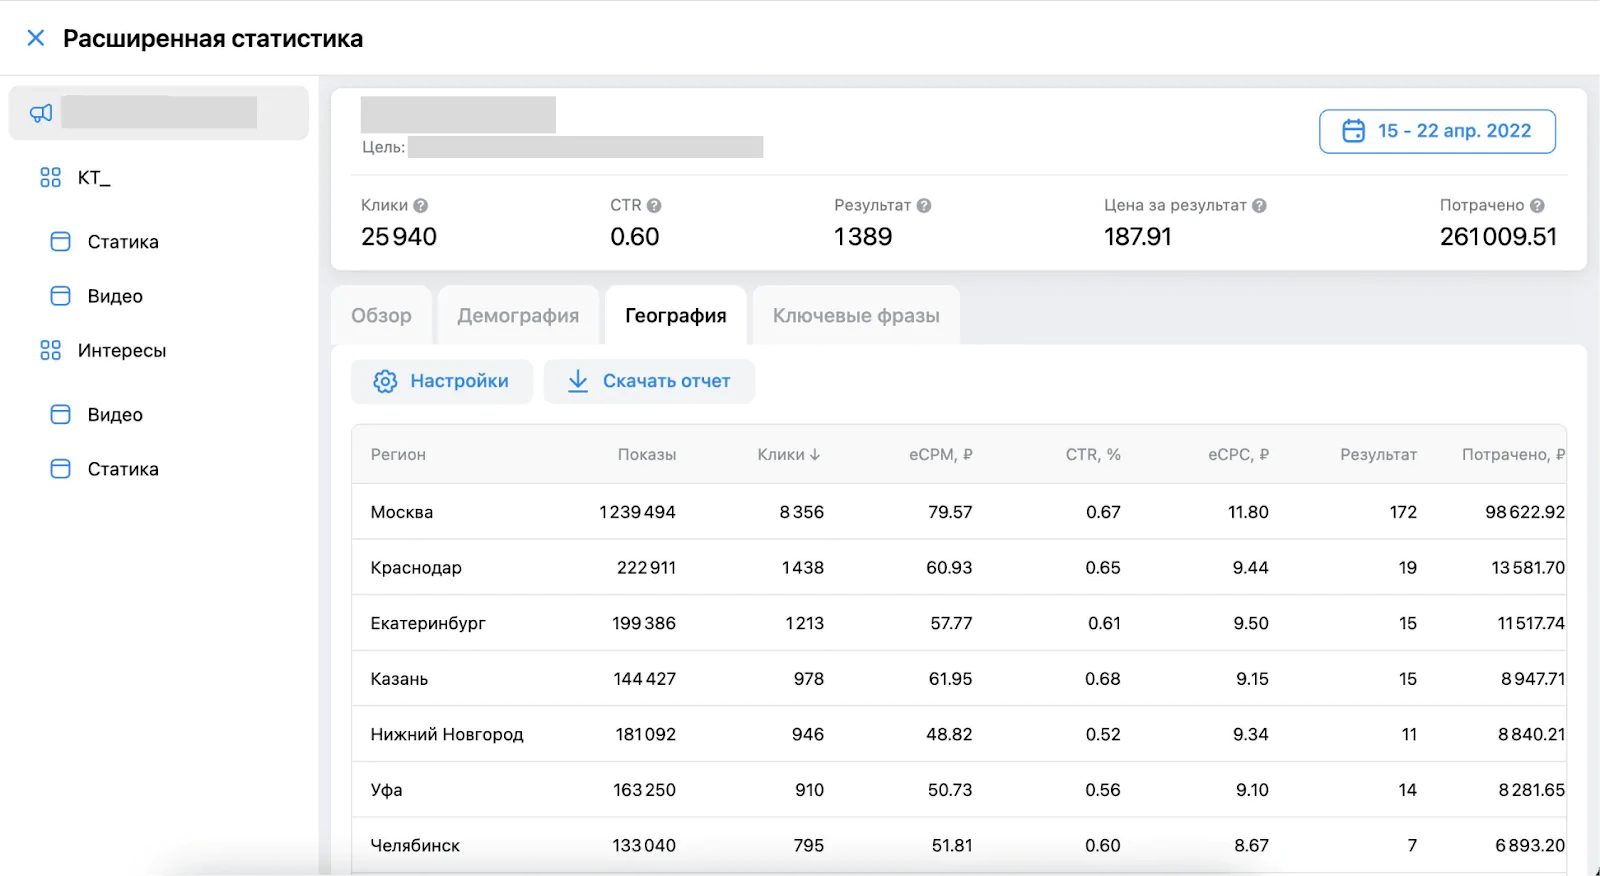Click the question icon next to Потрачено
The width and height of the screenshot is (1600, 876).
click(x=1537, y=206)
